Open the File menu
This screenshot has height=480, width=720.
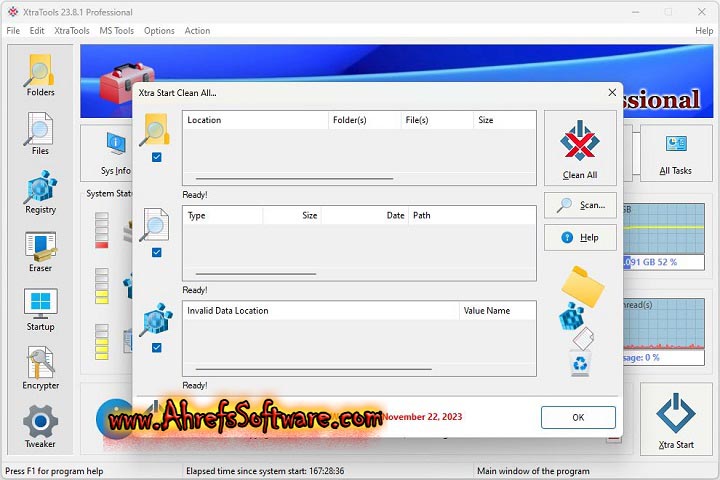[13, 31]
